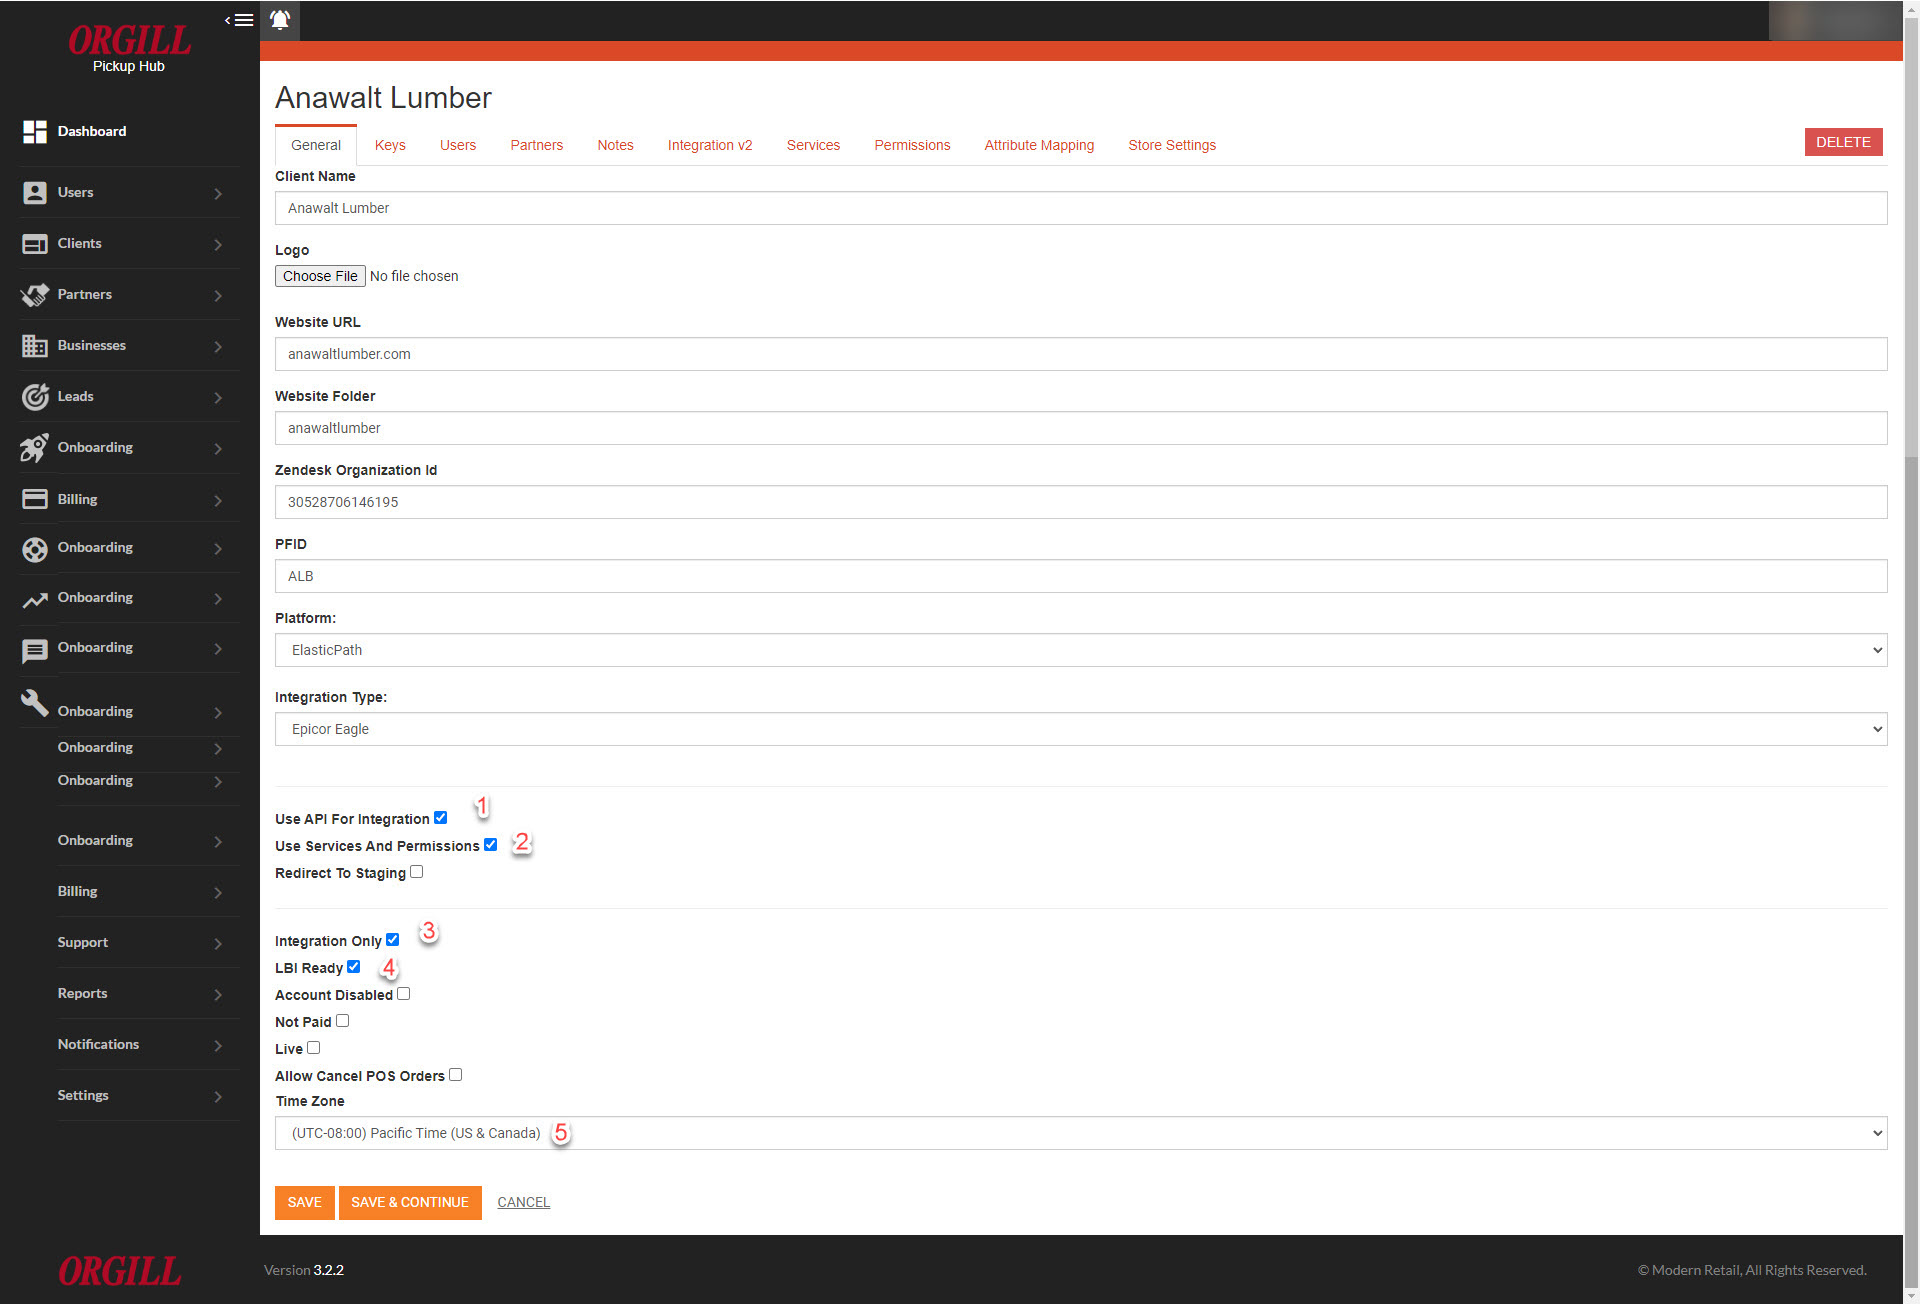Open the Integration v2 tab
Screen dimensions: 1920x1304
click(x=710, y=145)
